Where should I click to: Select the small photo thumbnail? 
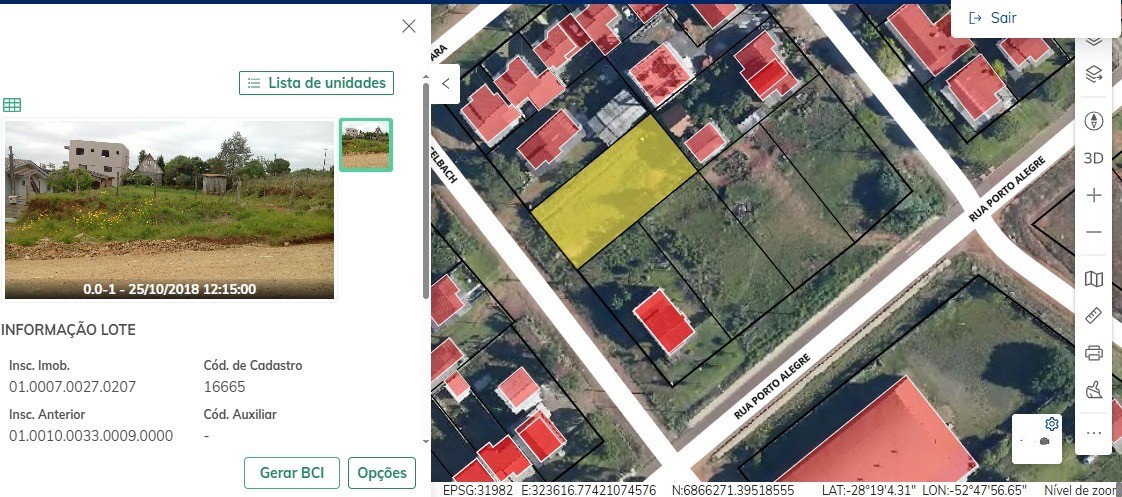[x=366, y=145]
